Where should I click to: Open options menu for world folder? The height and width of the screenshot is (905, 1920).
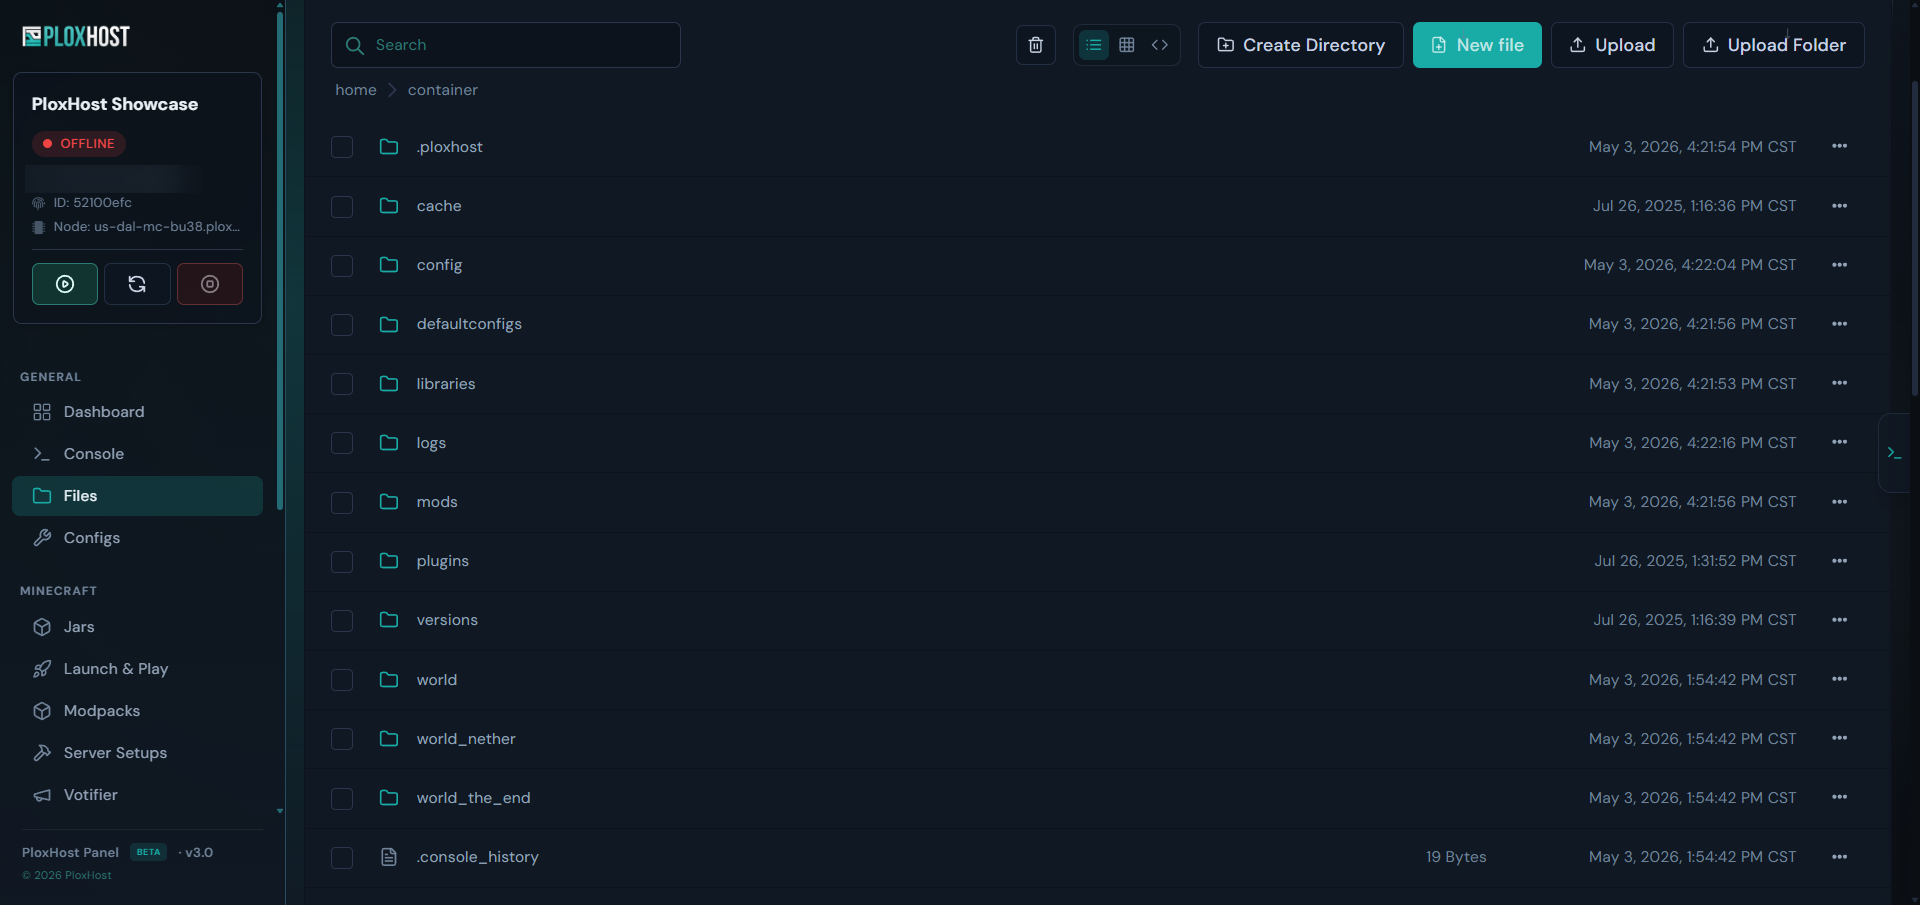1839,679
